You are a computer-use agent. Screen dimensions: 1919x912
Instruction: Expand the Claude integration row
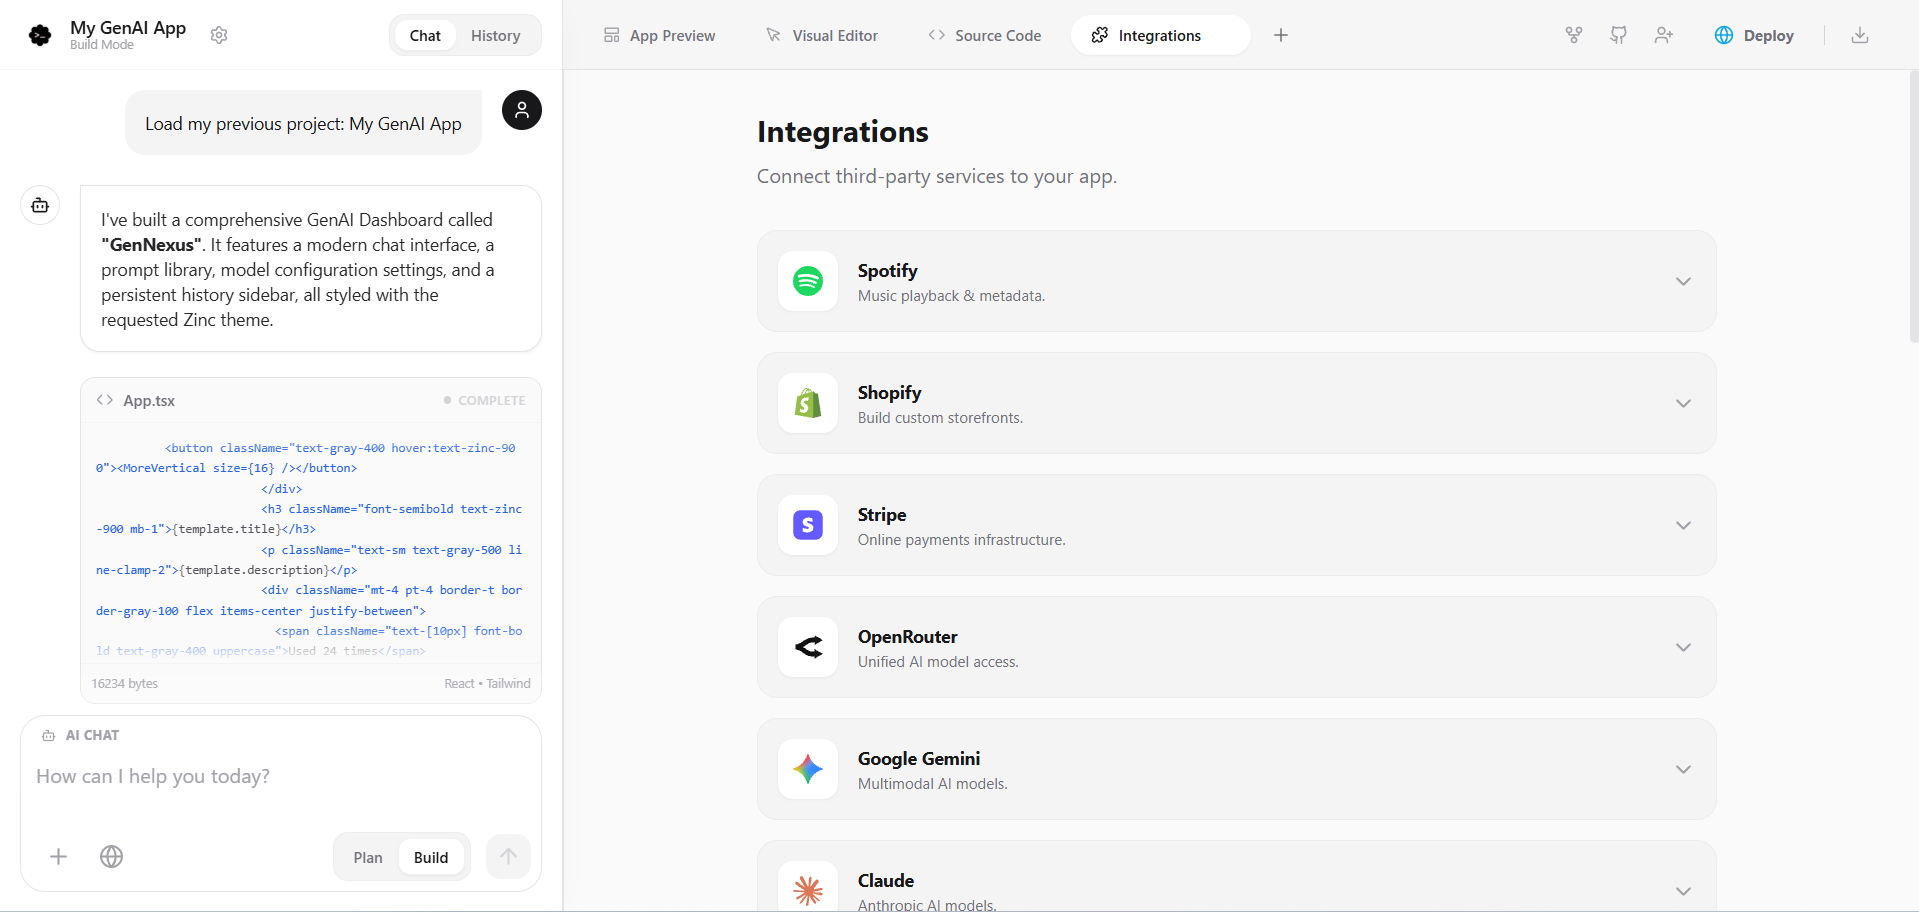[x=1683, y=891]
